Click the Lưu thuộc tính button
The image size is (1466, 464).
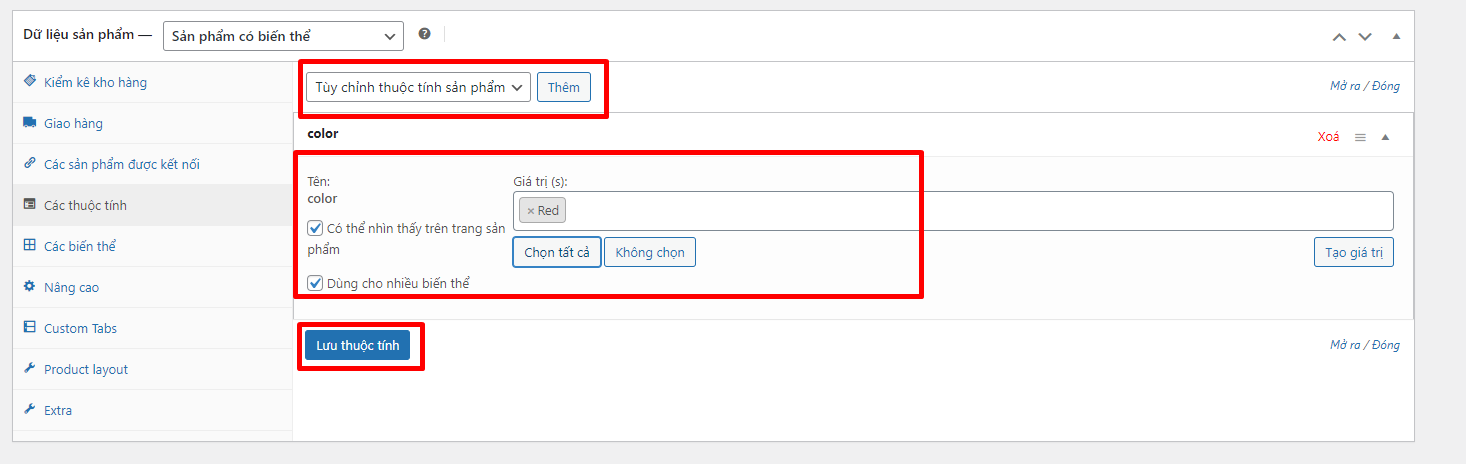[357, 345]
